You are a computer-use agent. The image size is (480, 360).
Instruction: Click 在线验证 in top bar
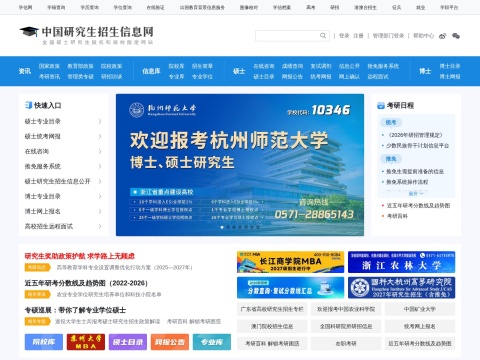[156, 7]
